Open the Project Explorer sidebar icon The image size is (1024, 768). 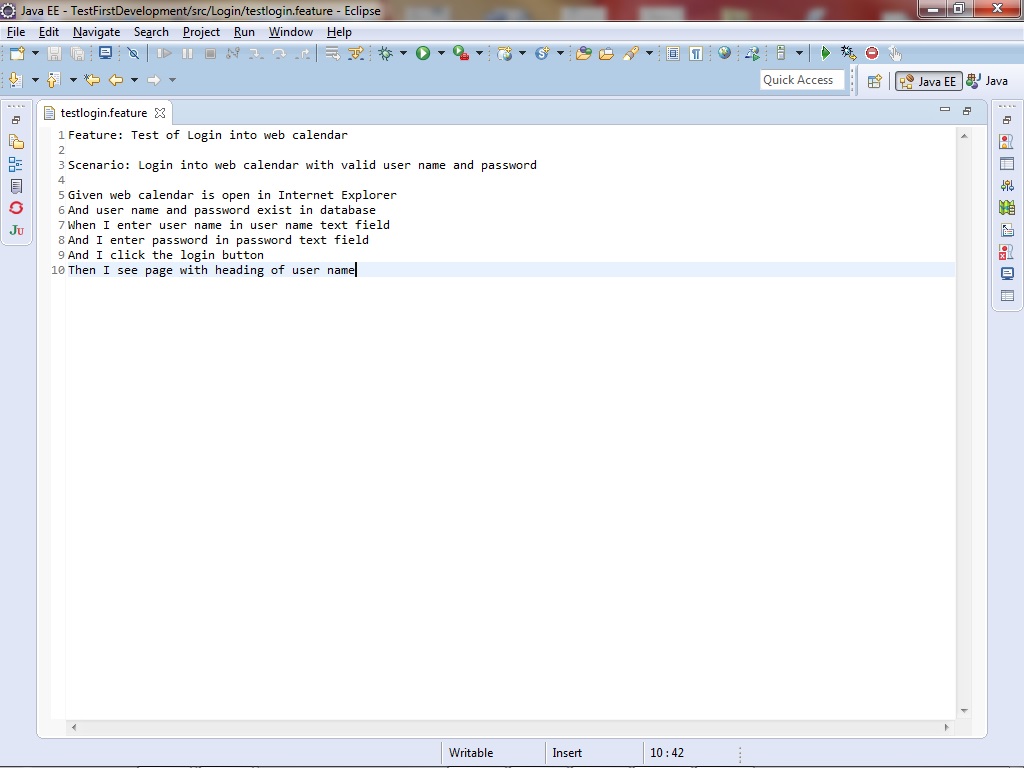click(16, 142)
